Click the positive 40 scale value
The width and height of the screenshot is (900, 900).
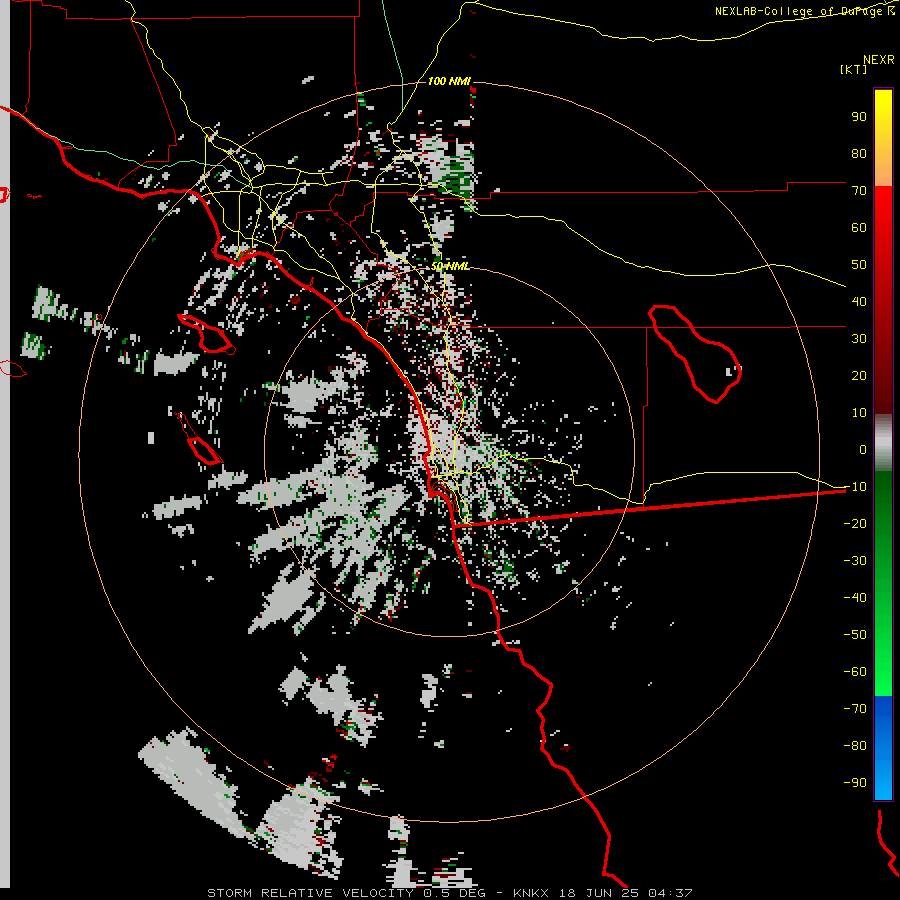(859, 302)
